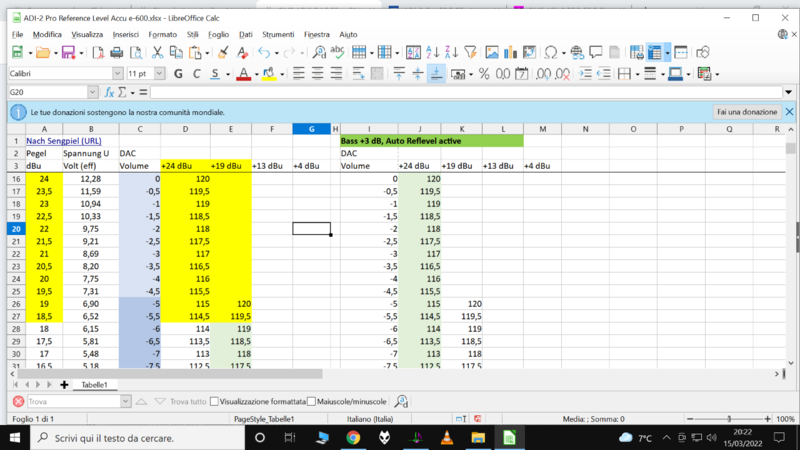Enable the Visualizzazione formattata checkbox

pos(213,401)
